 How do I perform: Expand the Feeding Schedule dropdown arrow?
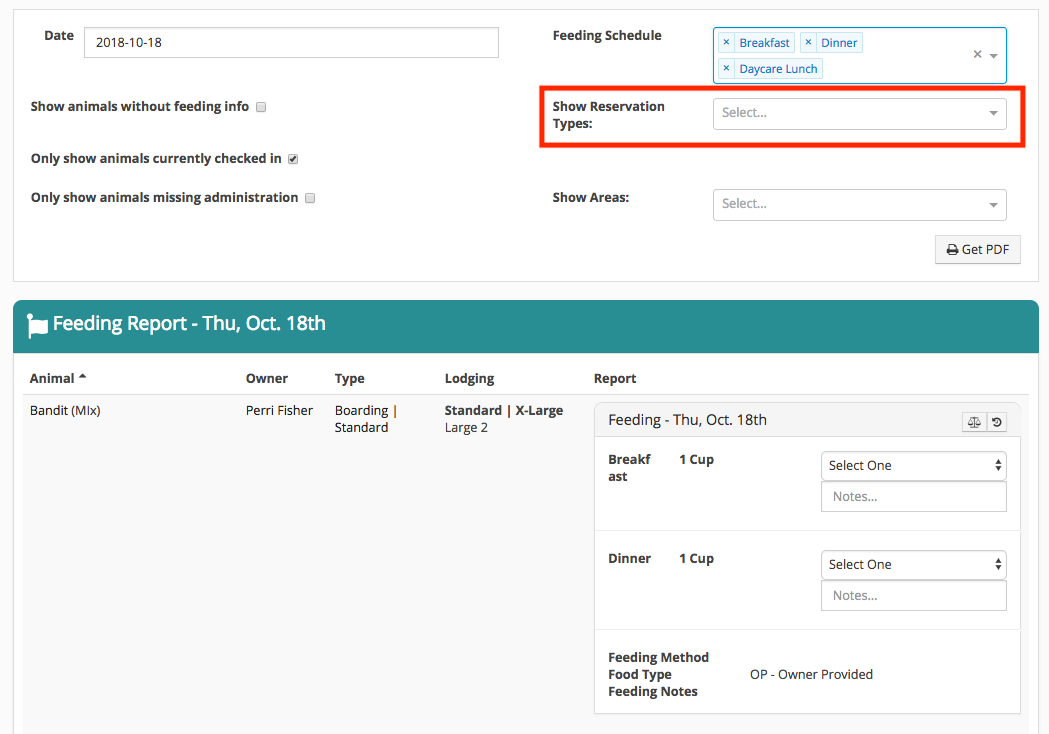(x=991, y=55)
